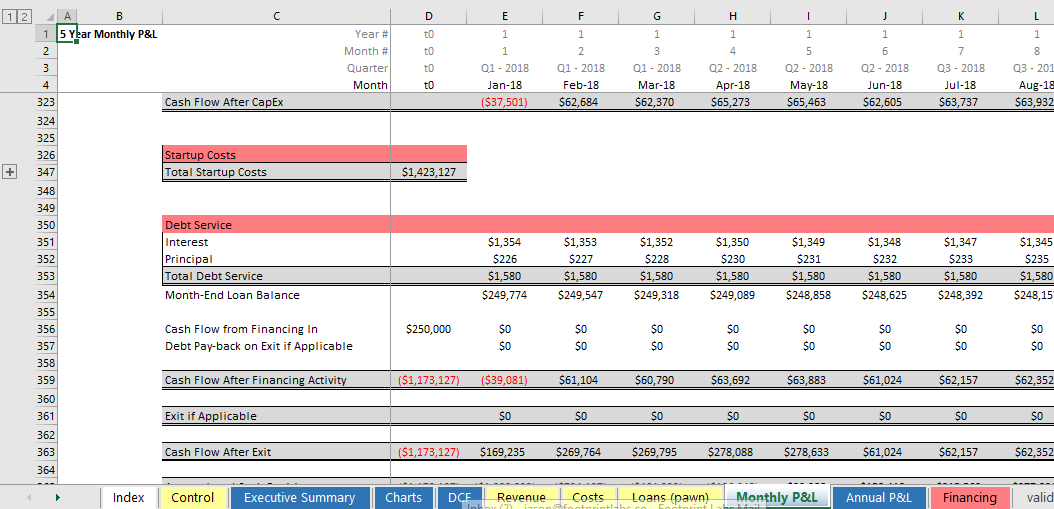Click outline level 1 button
This screenshot has width=1054, height=509.
click(x=10, y=17)
